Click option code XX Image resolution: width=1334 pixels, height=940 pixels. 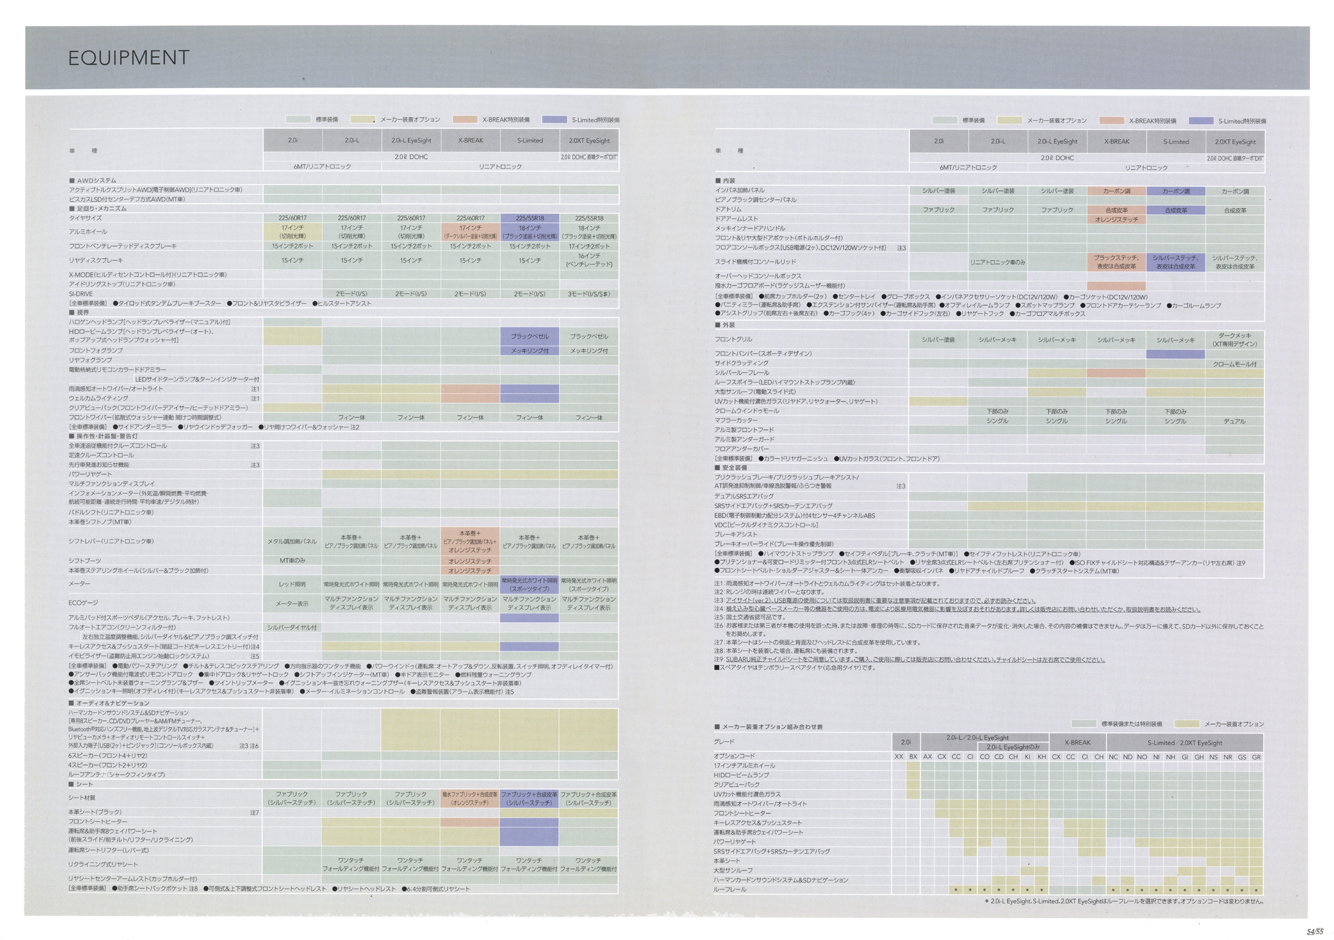coord(898,757)
